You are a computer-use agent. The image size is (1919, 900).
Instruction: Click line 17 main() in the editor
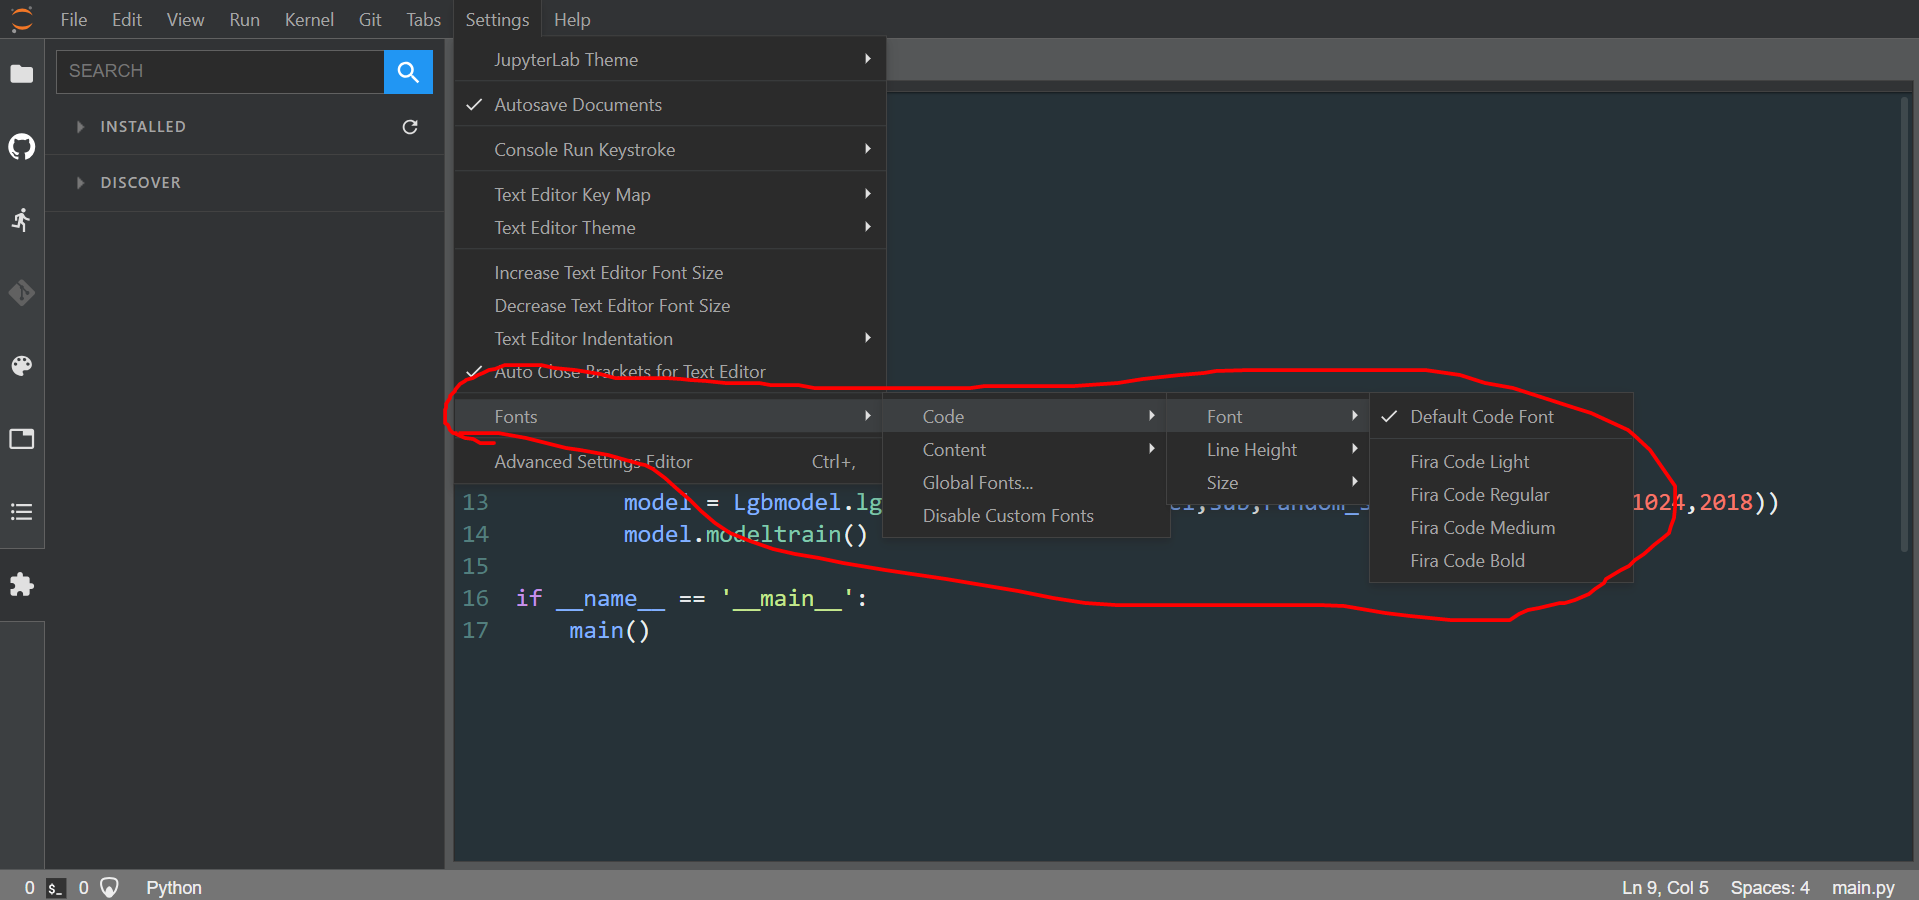(x=609, y=631)
